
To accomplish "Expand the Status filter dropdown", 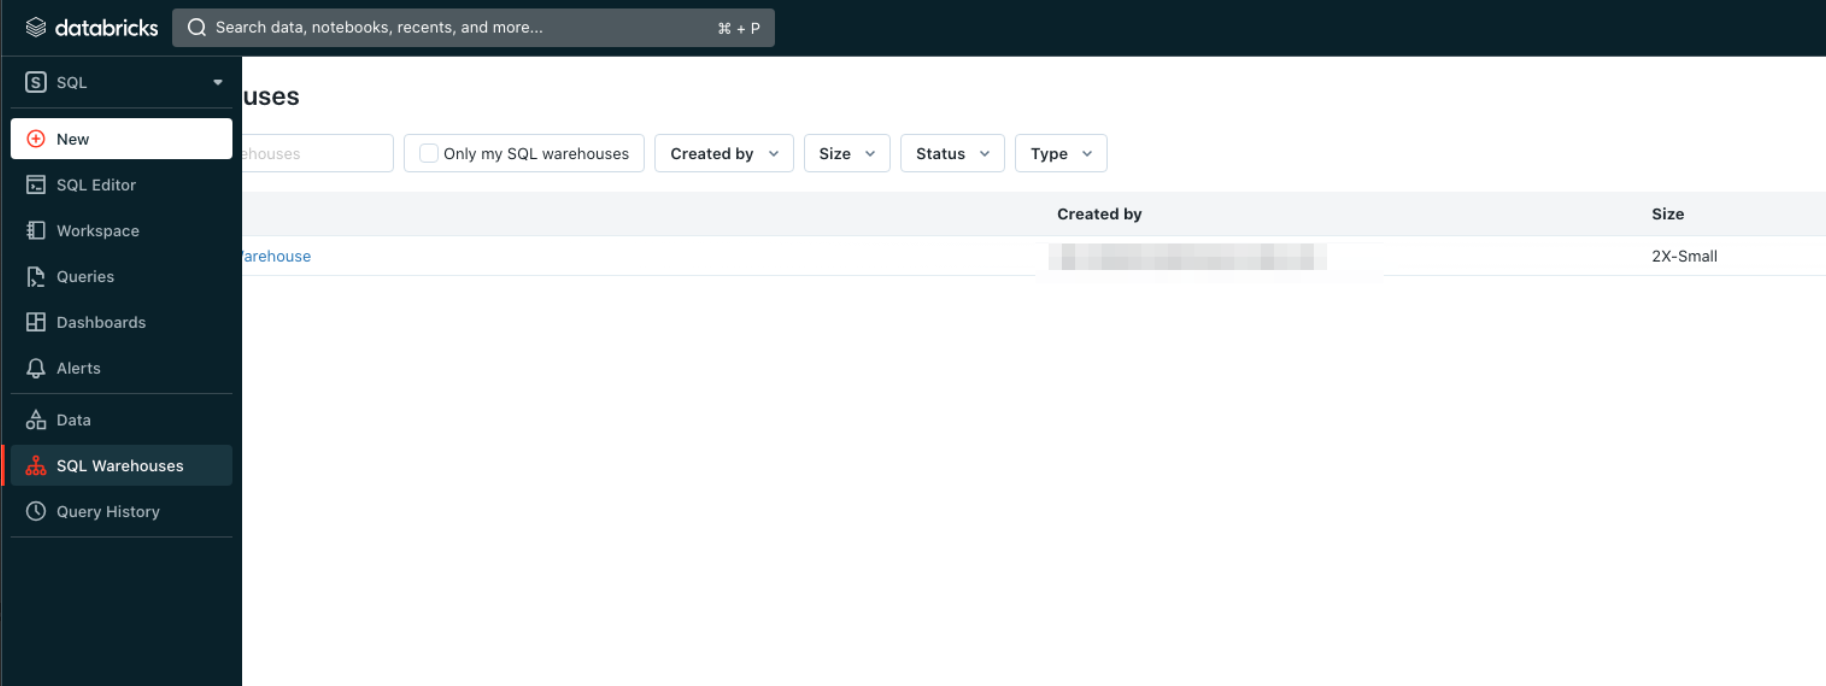I will coord(951,153).
